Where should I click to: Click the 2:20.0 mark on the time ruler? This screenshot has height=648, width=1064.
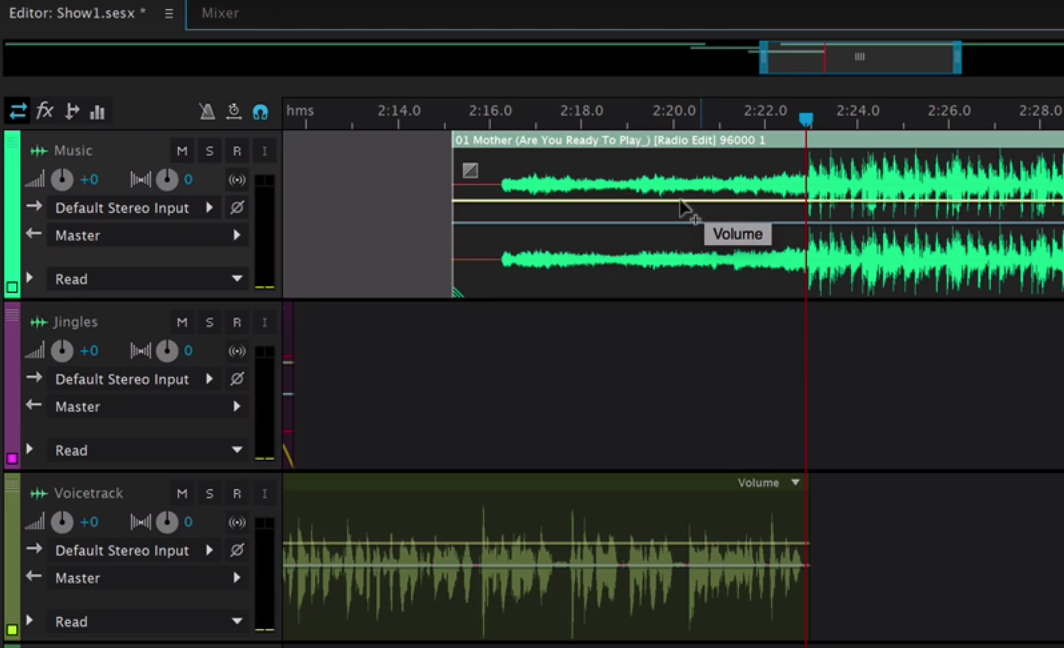click(x=674, y=111)
